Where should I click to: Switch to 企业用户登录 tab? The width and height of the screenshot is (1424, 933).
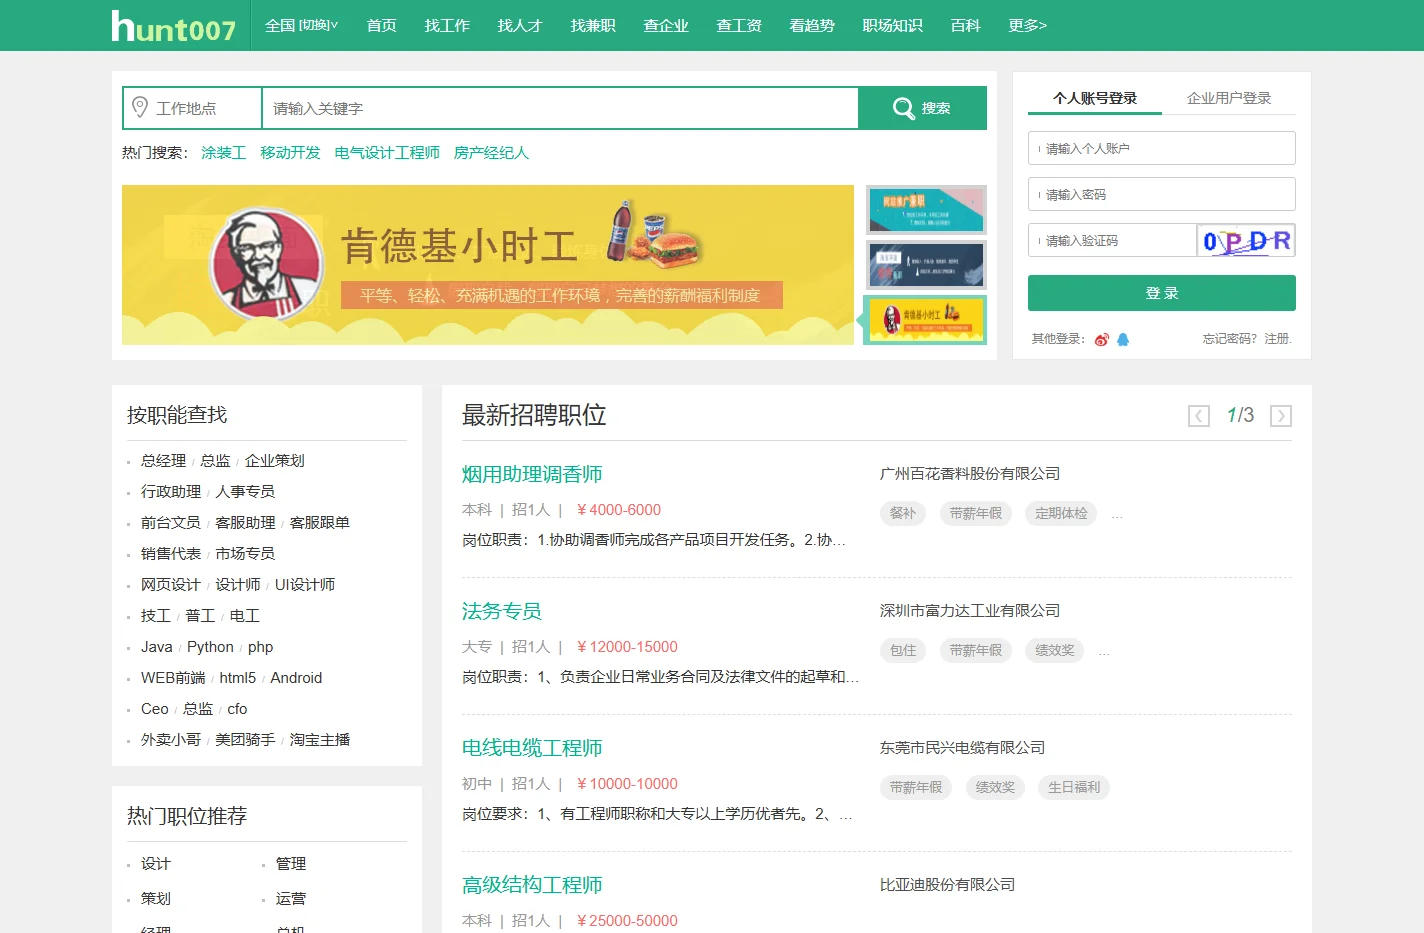[x=1229, y=98]
